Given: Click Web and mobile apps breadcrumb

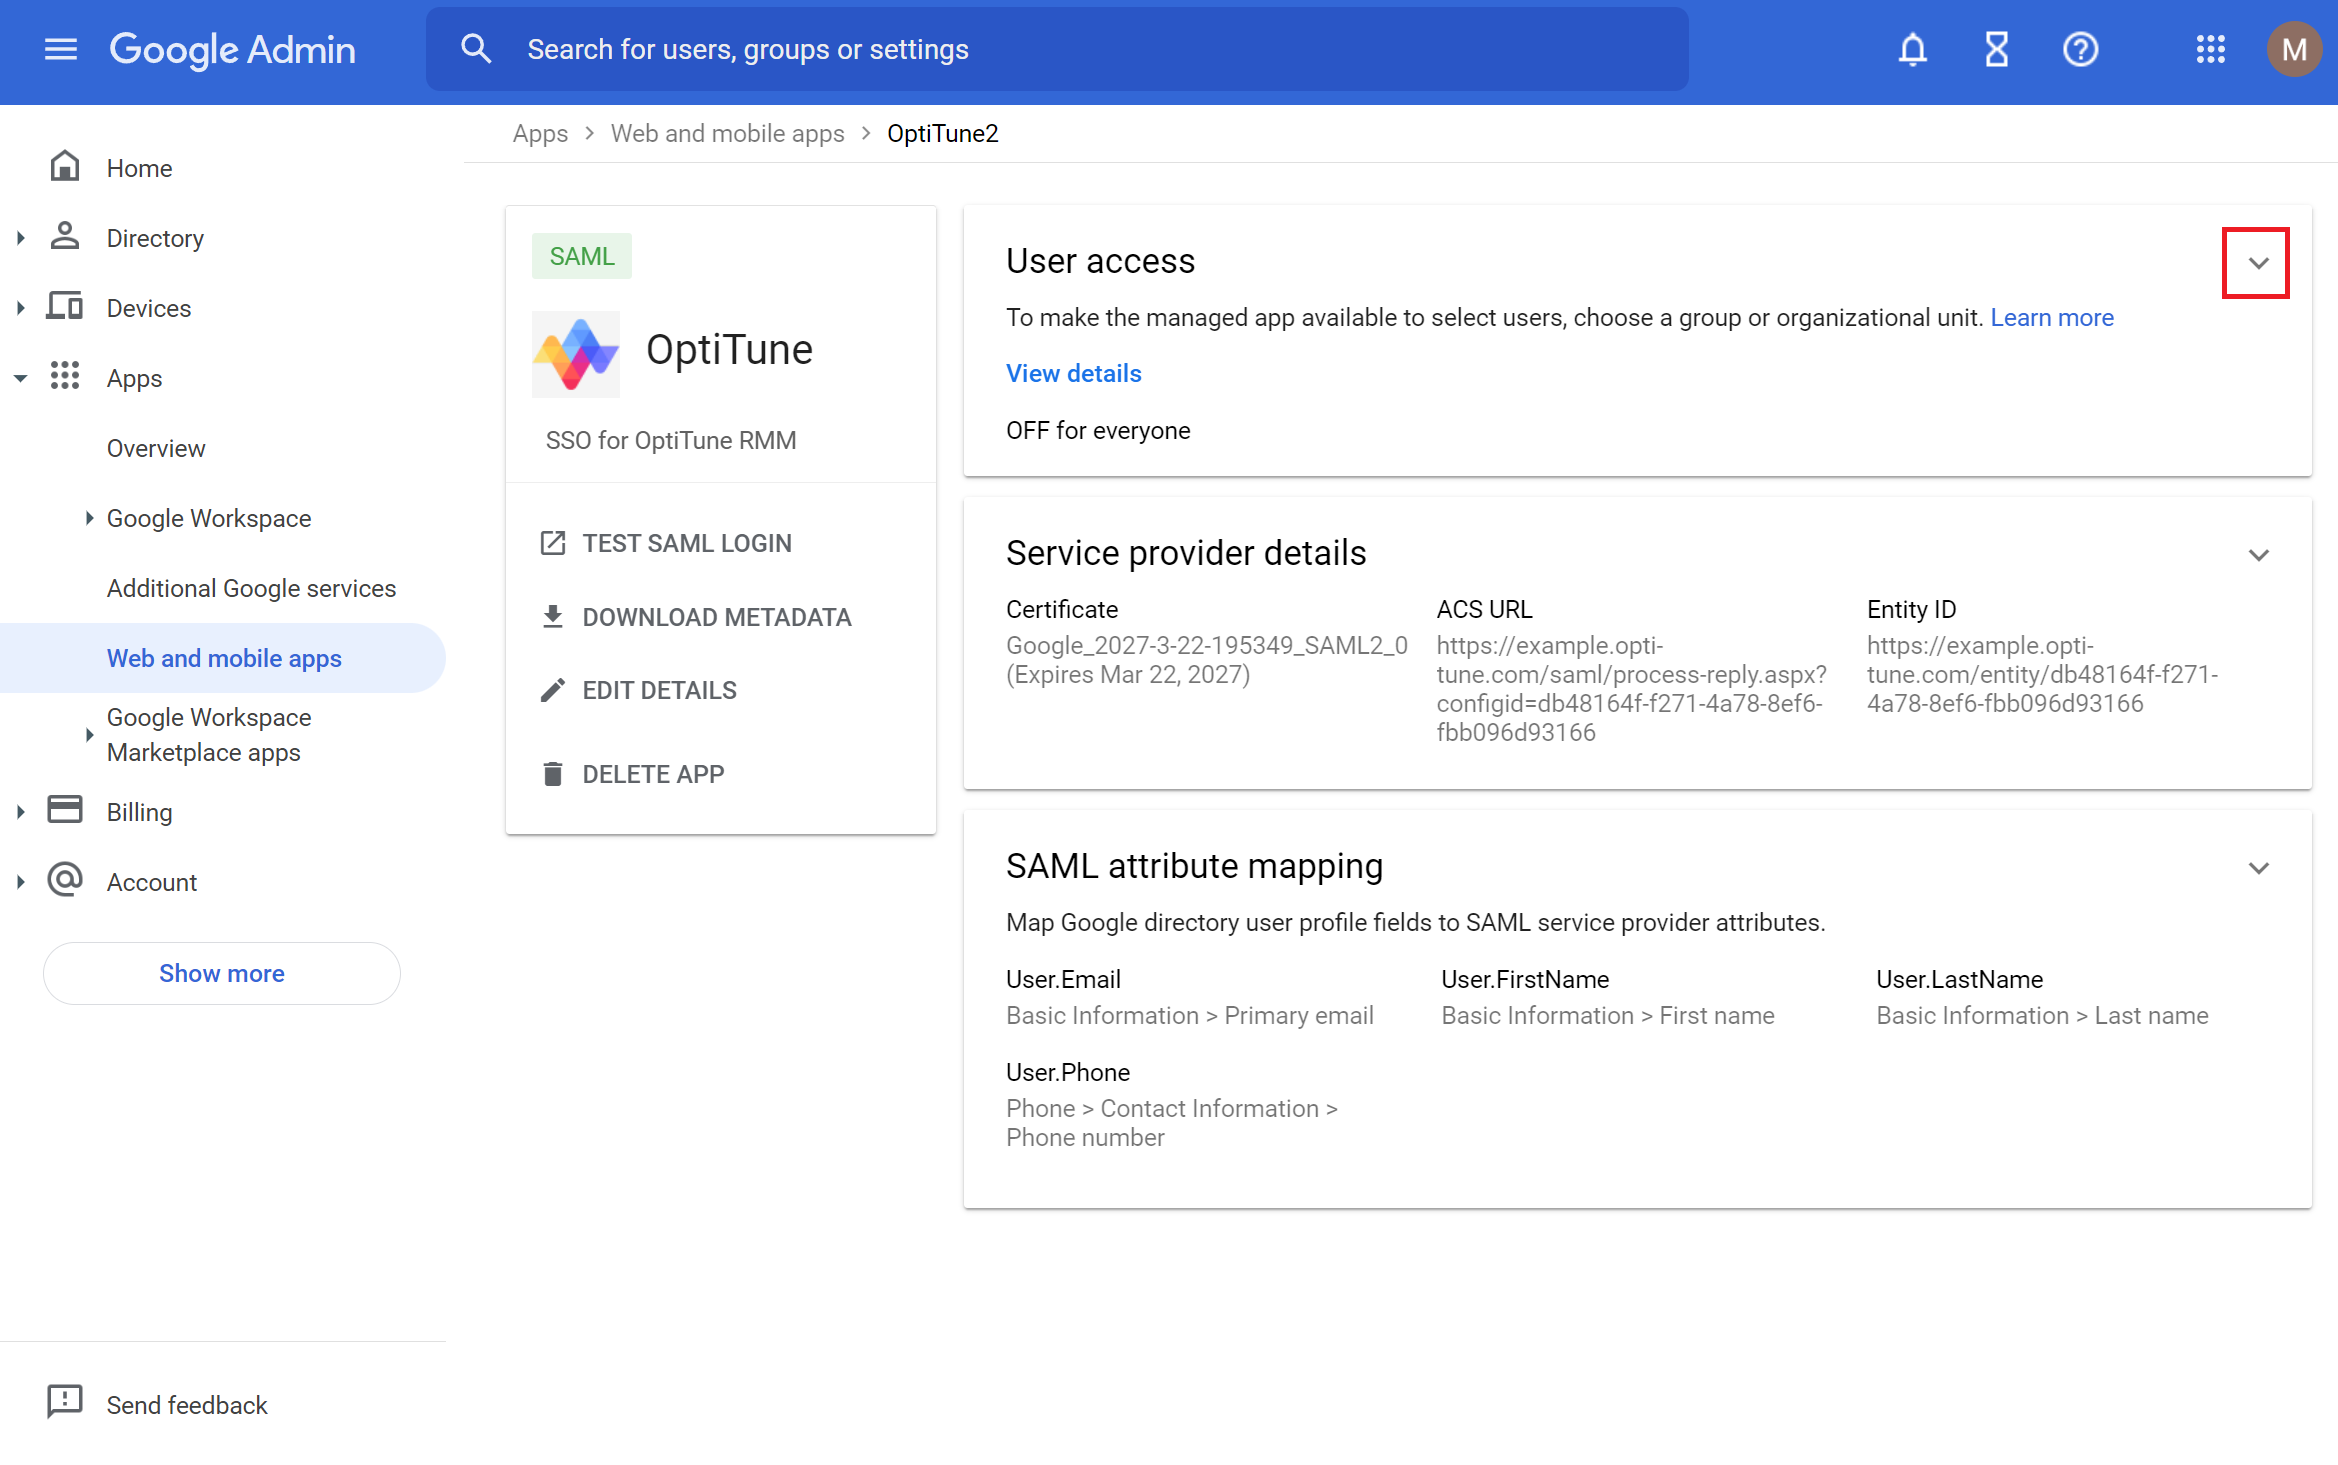Looking at the screenshot, I should point(727,133).
